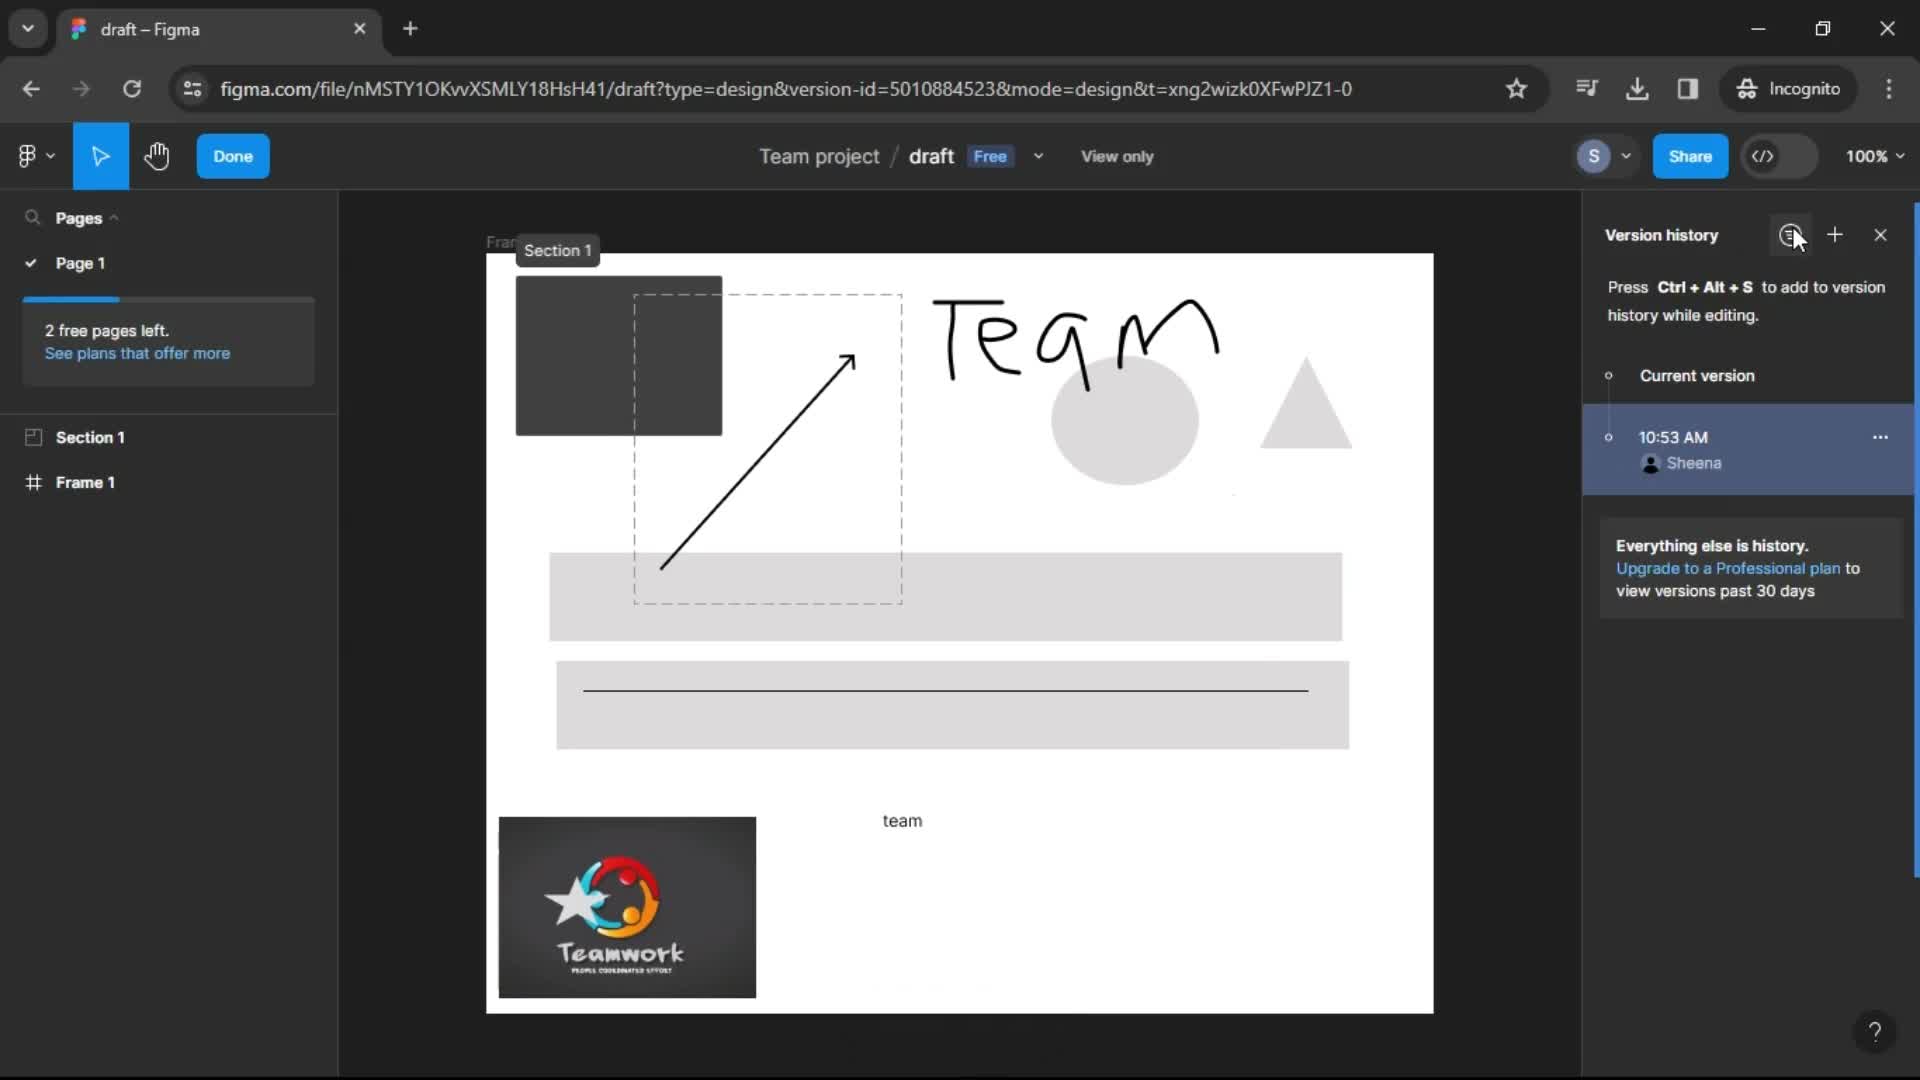This screenshot has height=1080, width=1920.
Task: Click Upgrade to a Professional plan link
Action: coord(1729,567)
